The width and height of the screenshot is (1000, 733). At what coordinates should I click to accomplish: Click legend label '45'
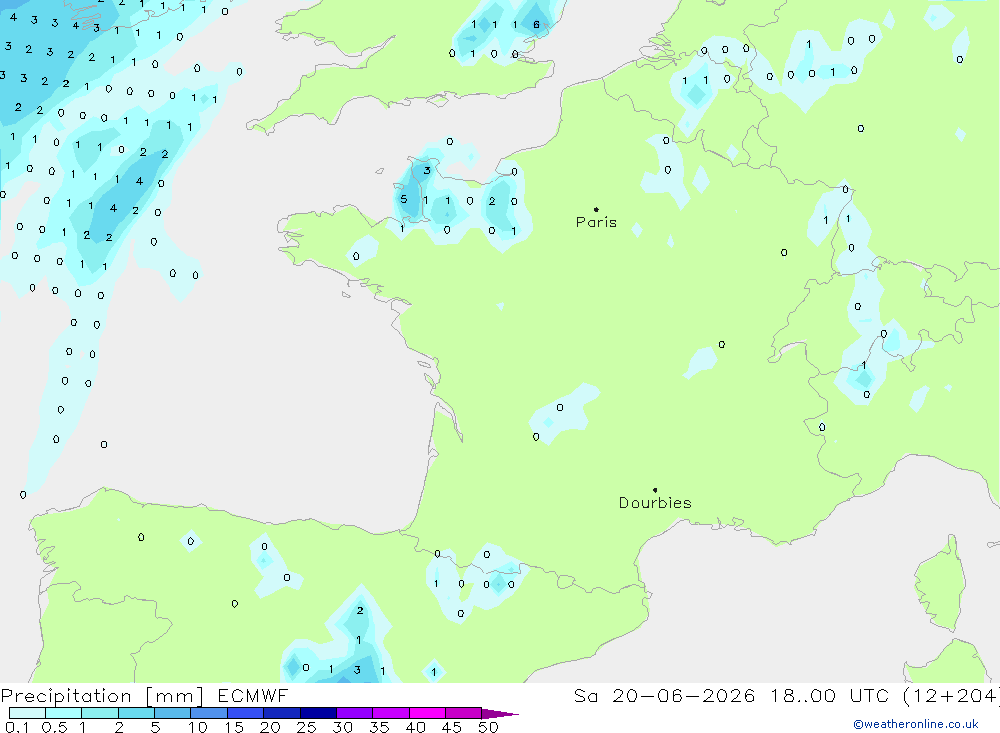tap(452, 727)
